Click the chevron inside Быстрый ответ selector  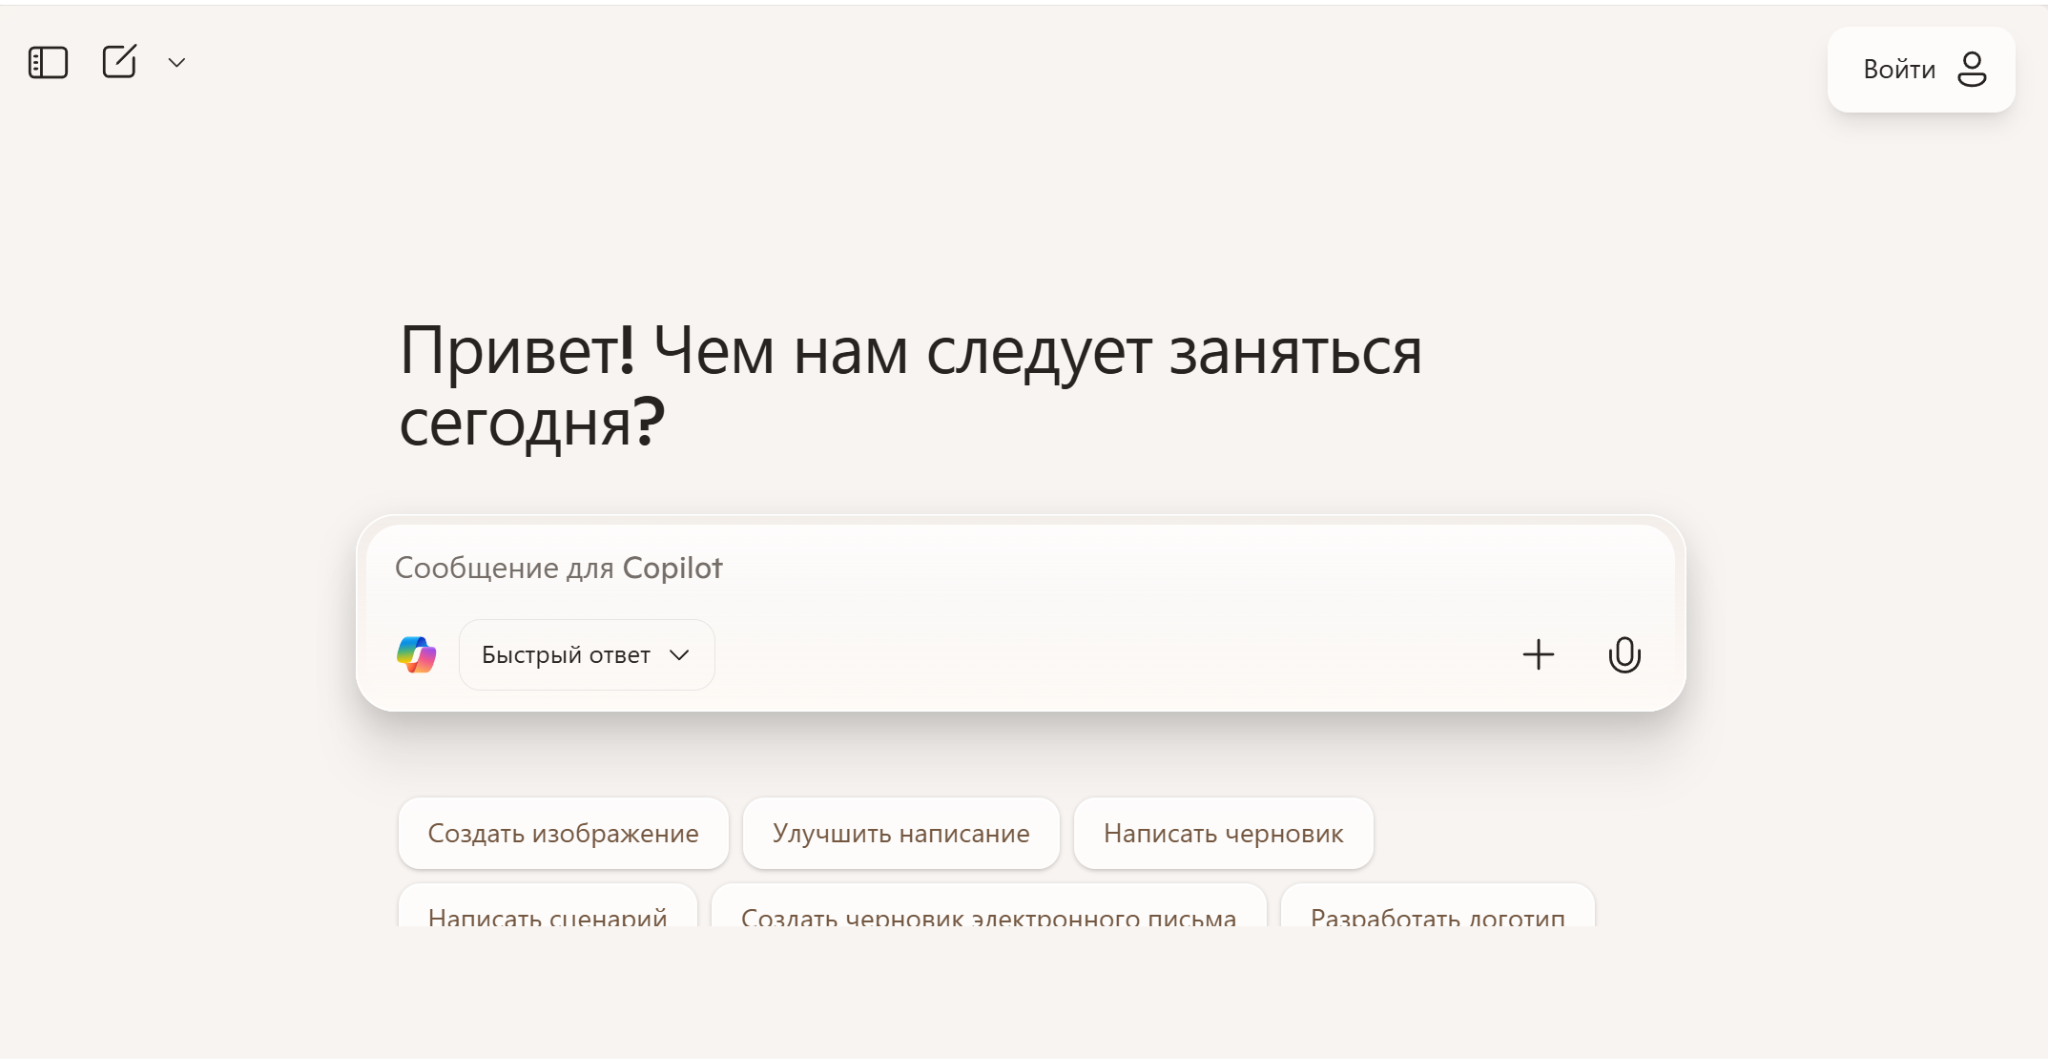click(x=682, y=655)
